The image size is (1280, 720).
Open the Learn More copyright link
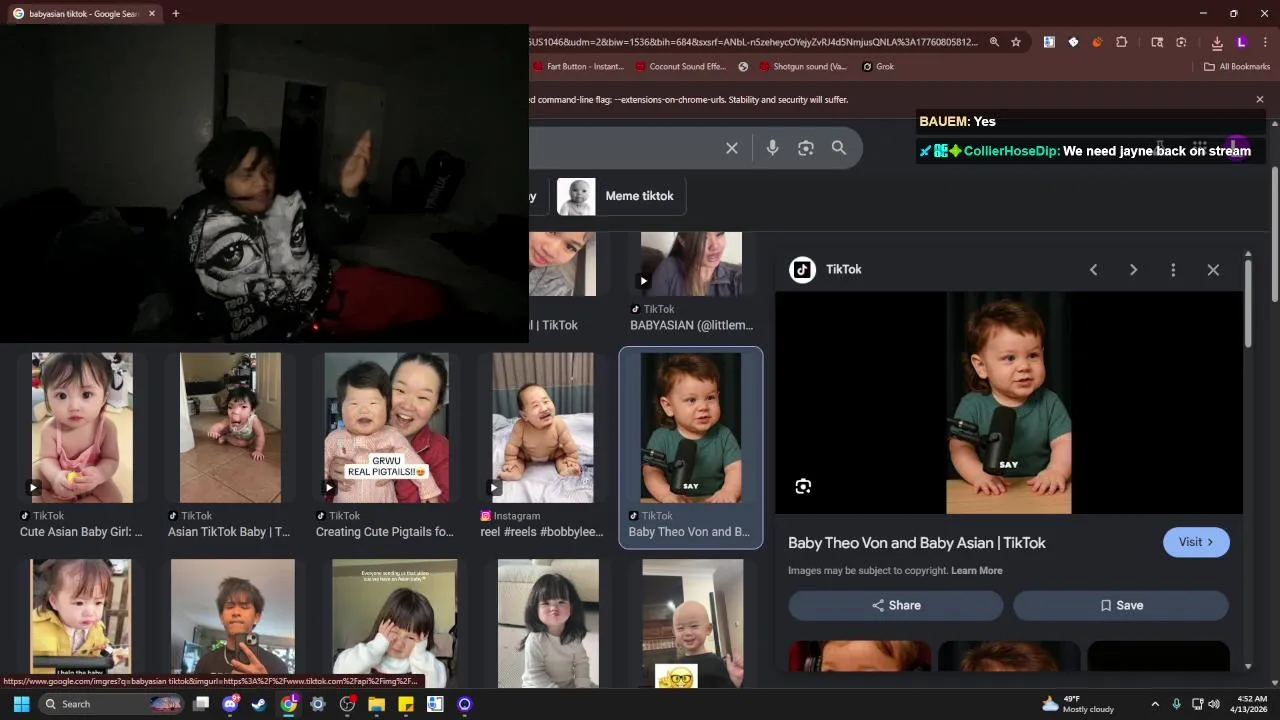[x=977, y=571]
